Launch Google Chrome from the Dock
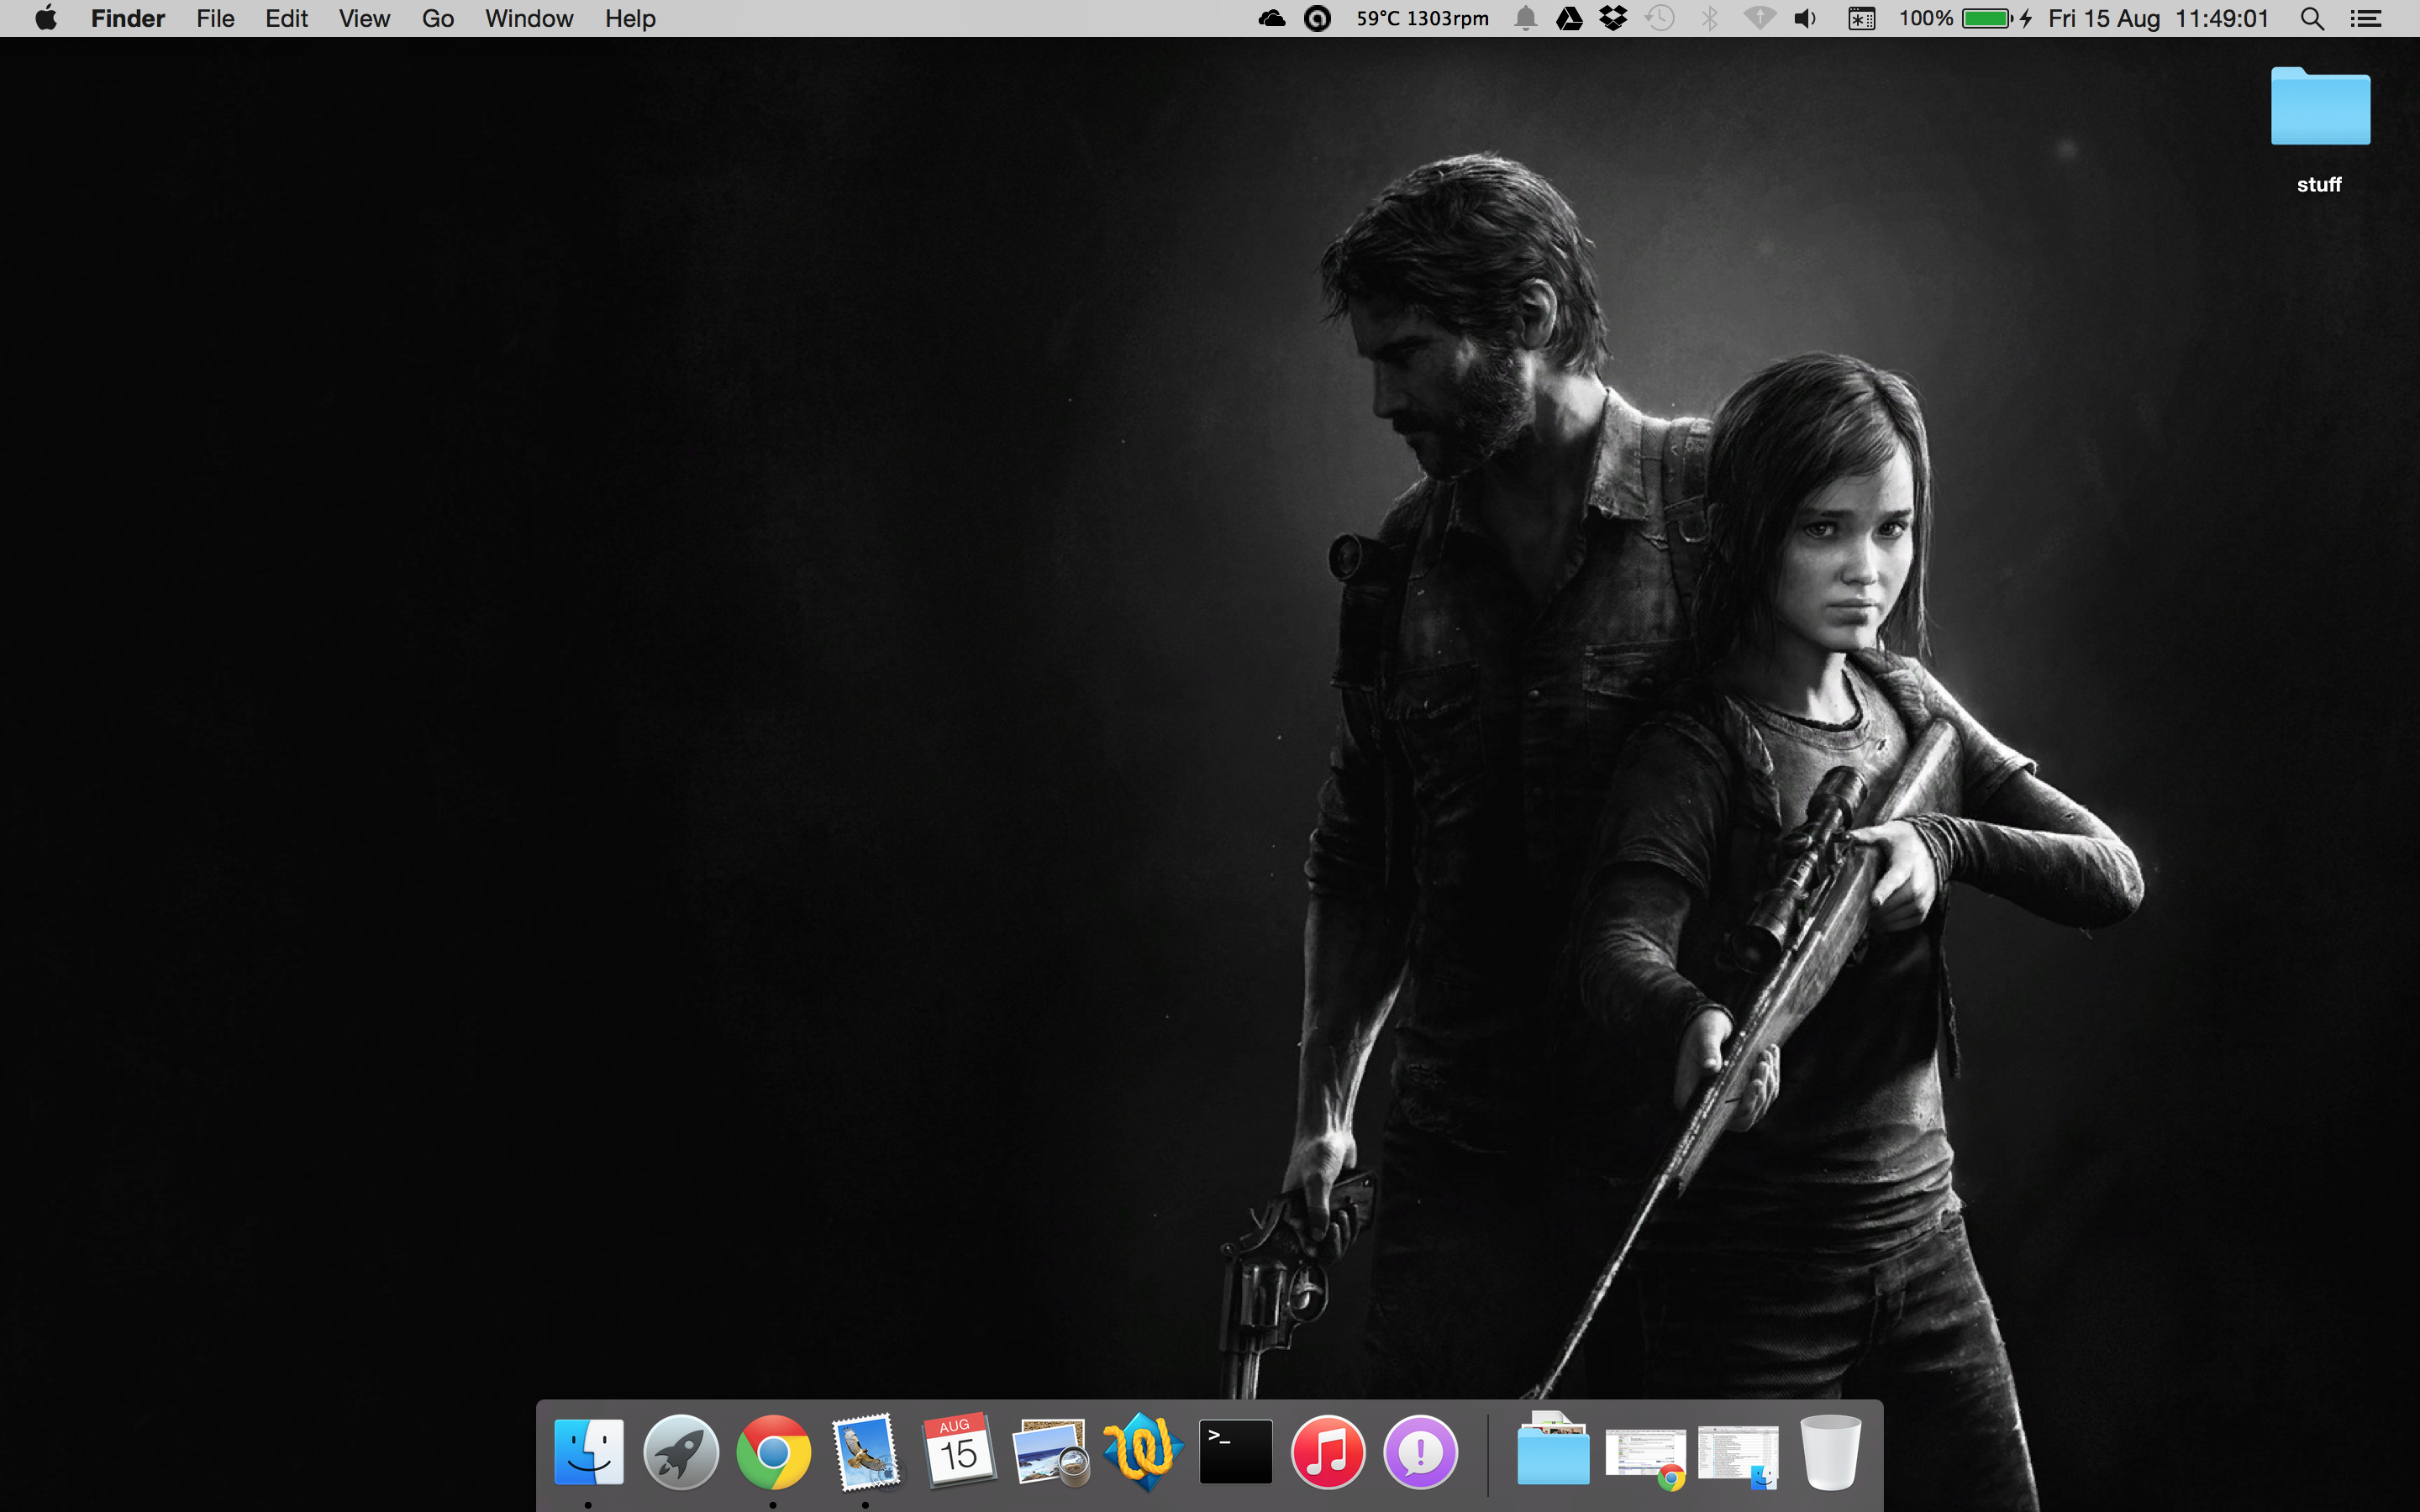Screen dimensions: 2420x1512 pos(773,1451)
